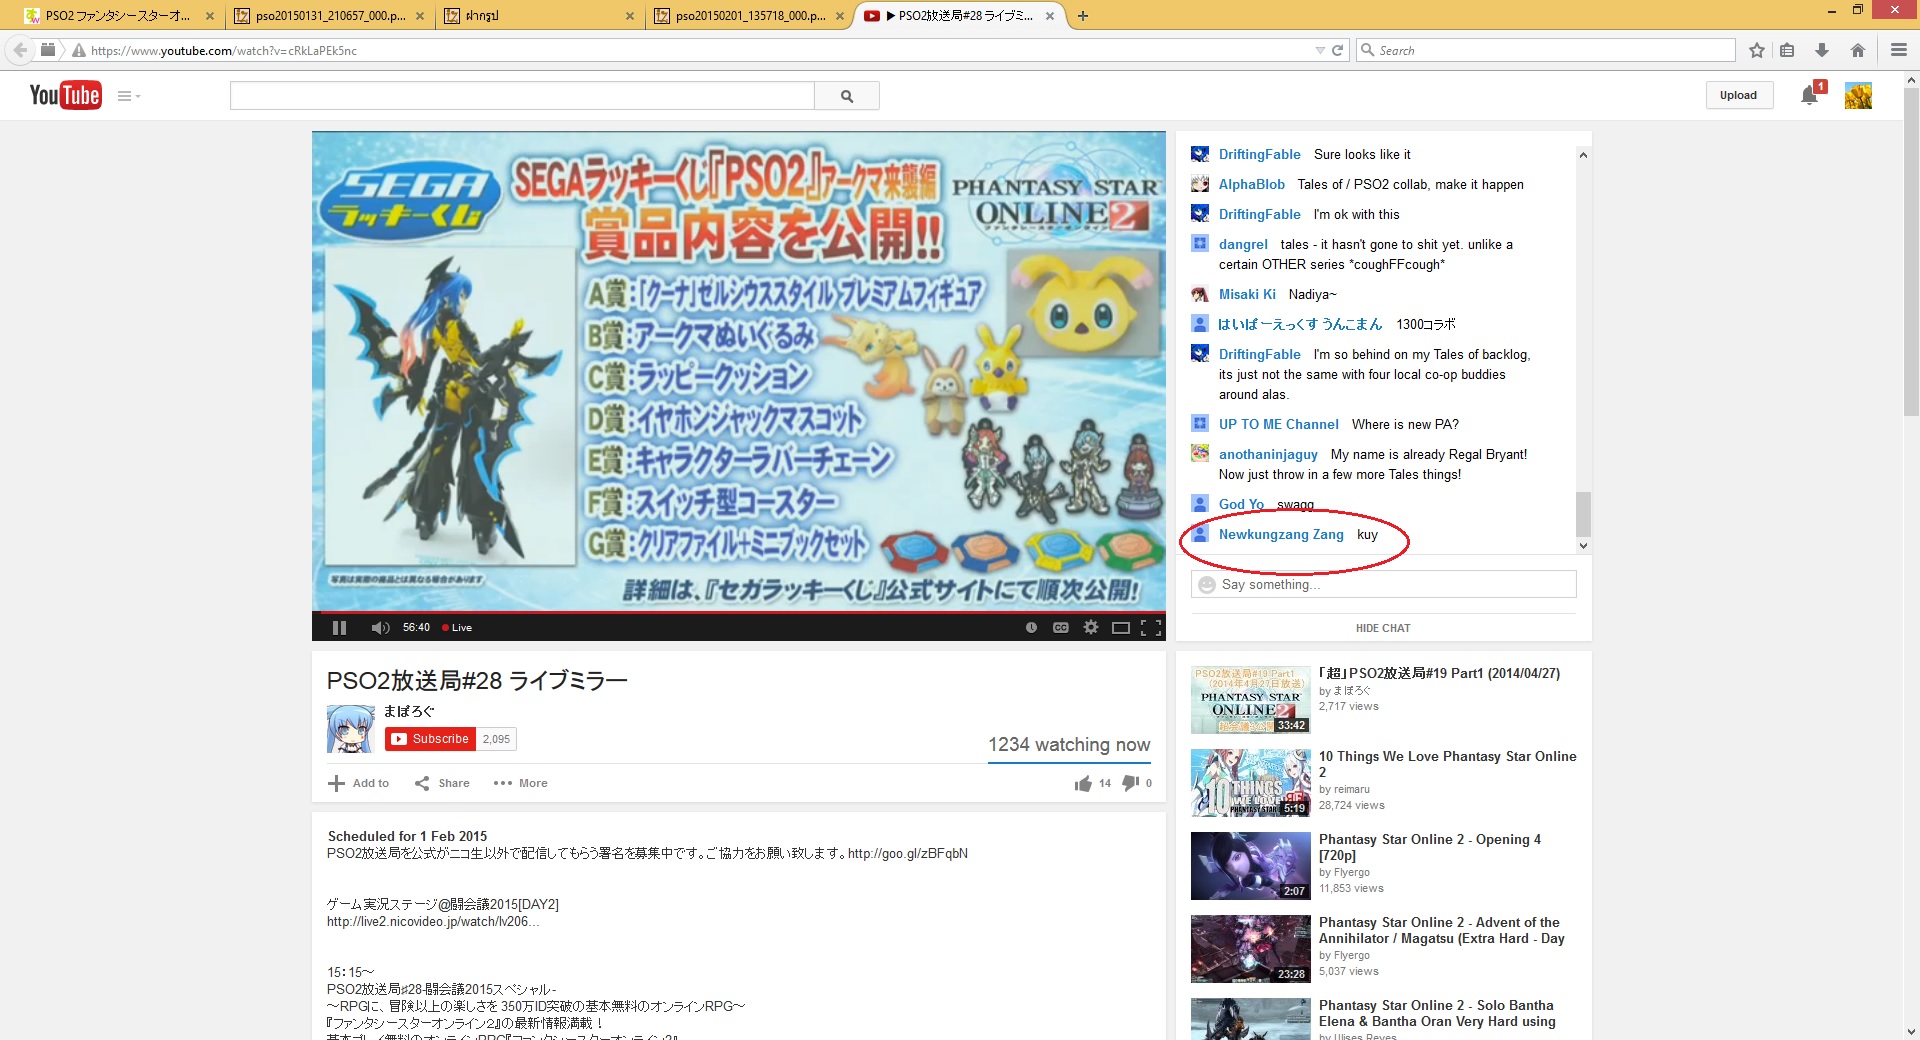1920x1040 pixels.
Task: Enter fullscreen video mode
Action: click(1151, 628)
